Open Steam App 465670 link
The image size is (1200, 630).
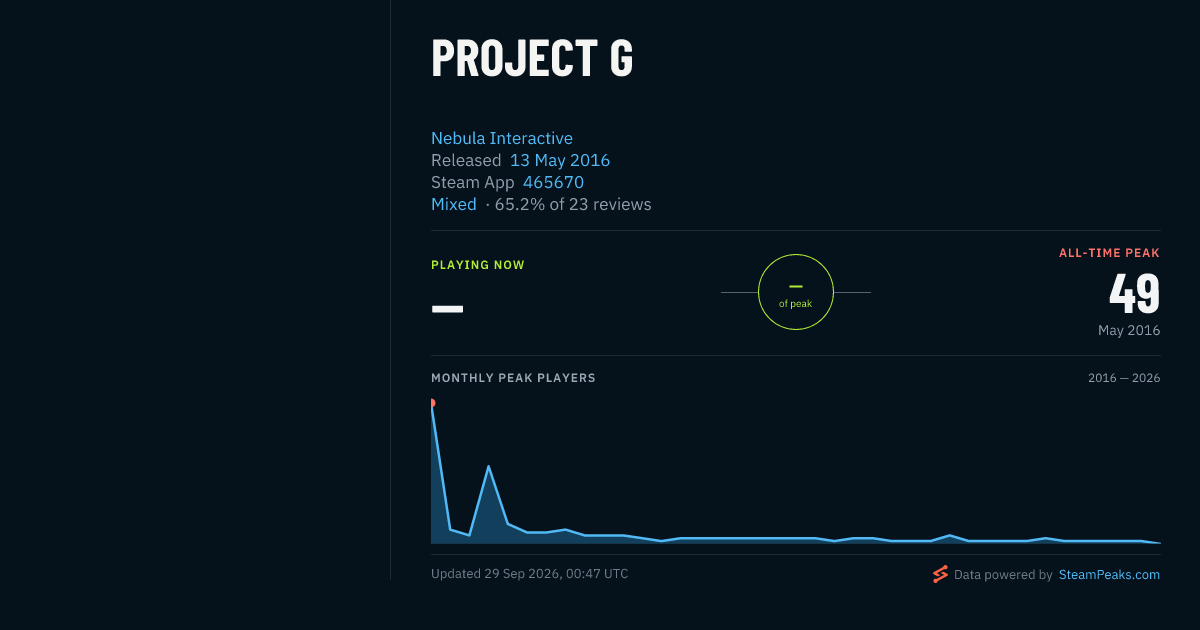pos(553,182)
